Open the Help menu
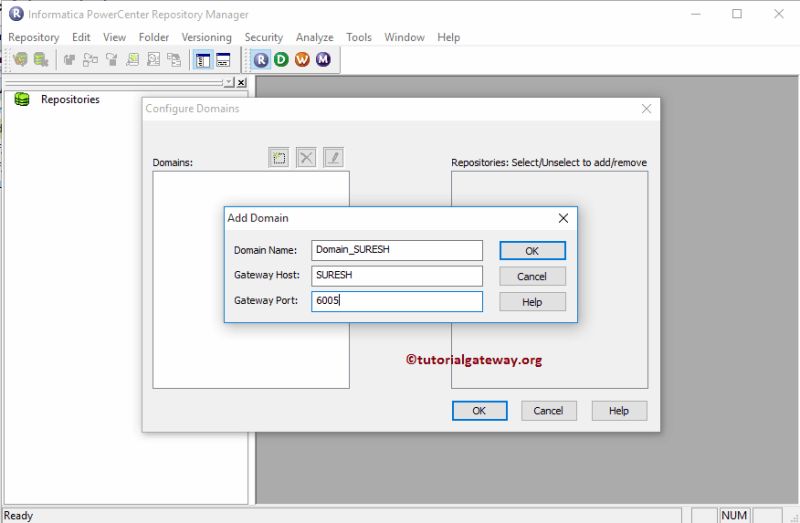Screen dimensions: 800x523 (x=448, y=37)
